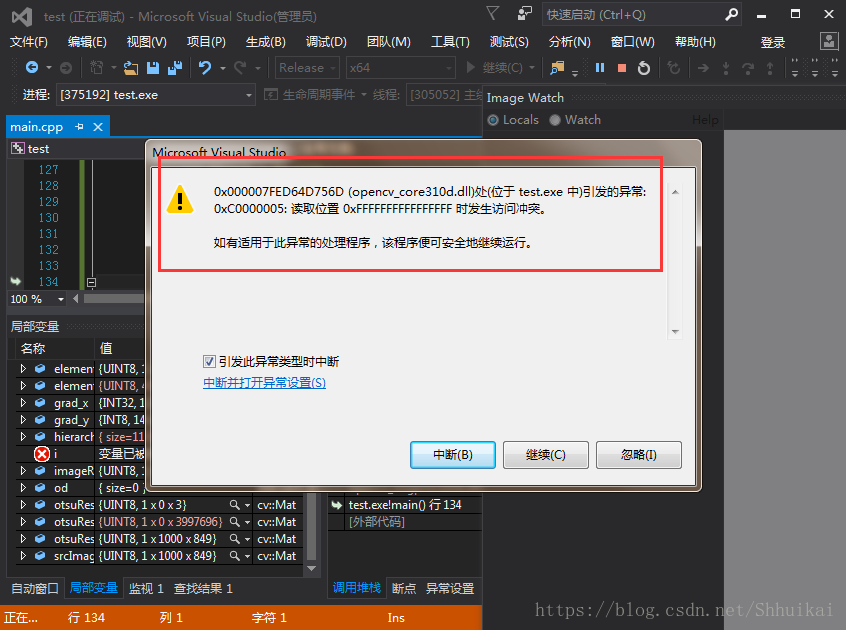Click the lifecycle events icon
This screenshot has width=846, height=630.
click(270, 95)
